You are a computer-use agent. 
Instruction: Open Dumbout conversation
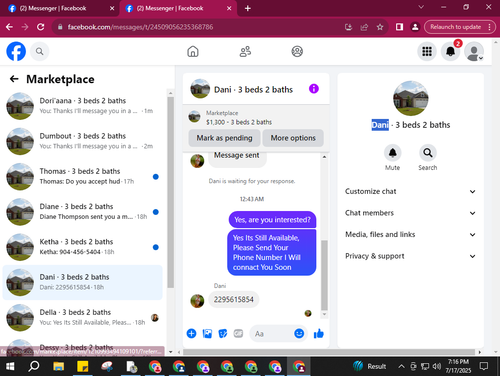click(83, 141)
